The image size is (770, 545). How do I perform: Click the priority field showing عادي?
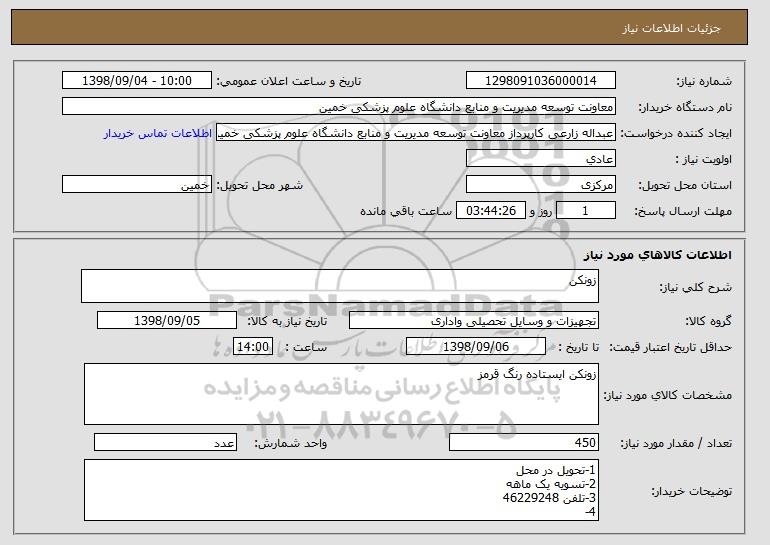541,159
